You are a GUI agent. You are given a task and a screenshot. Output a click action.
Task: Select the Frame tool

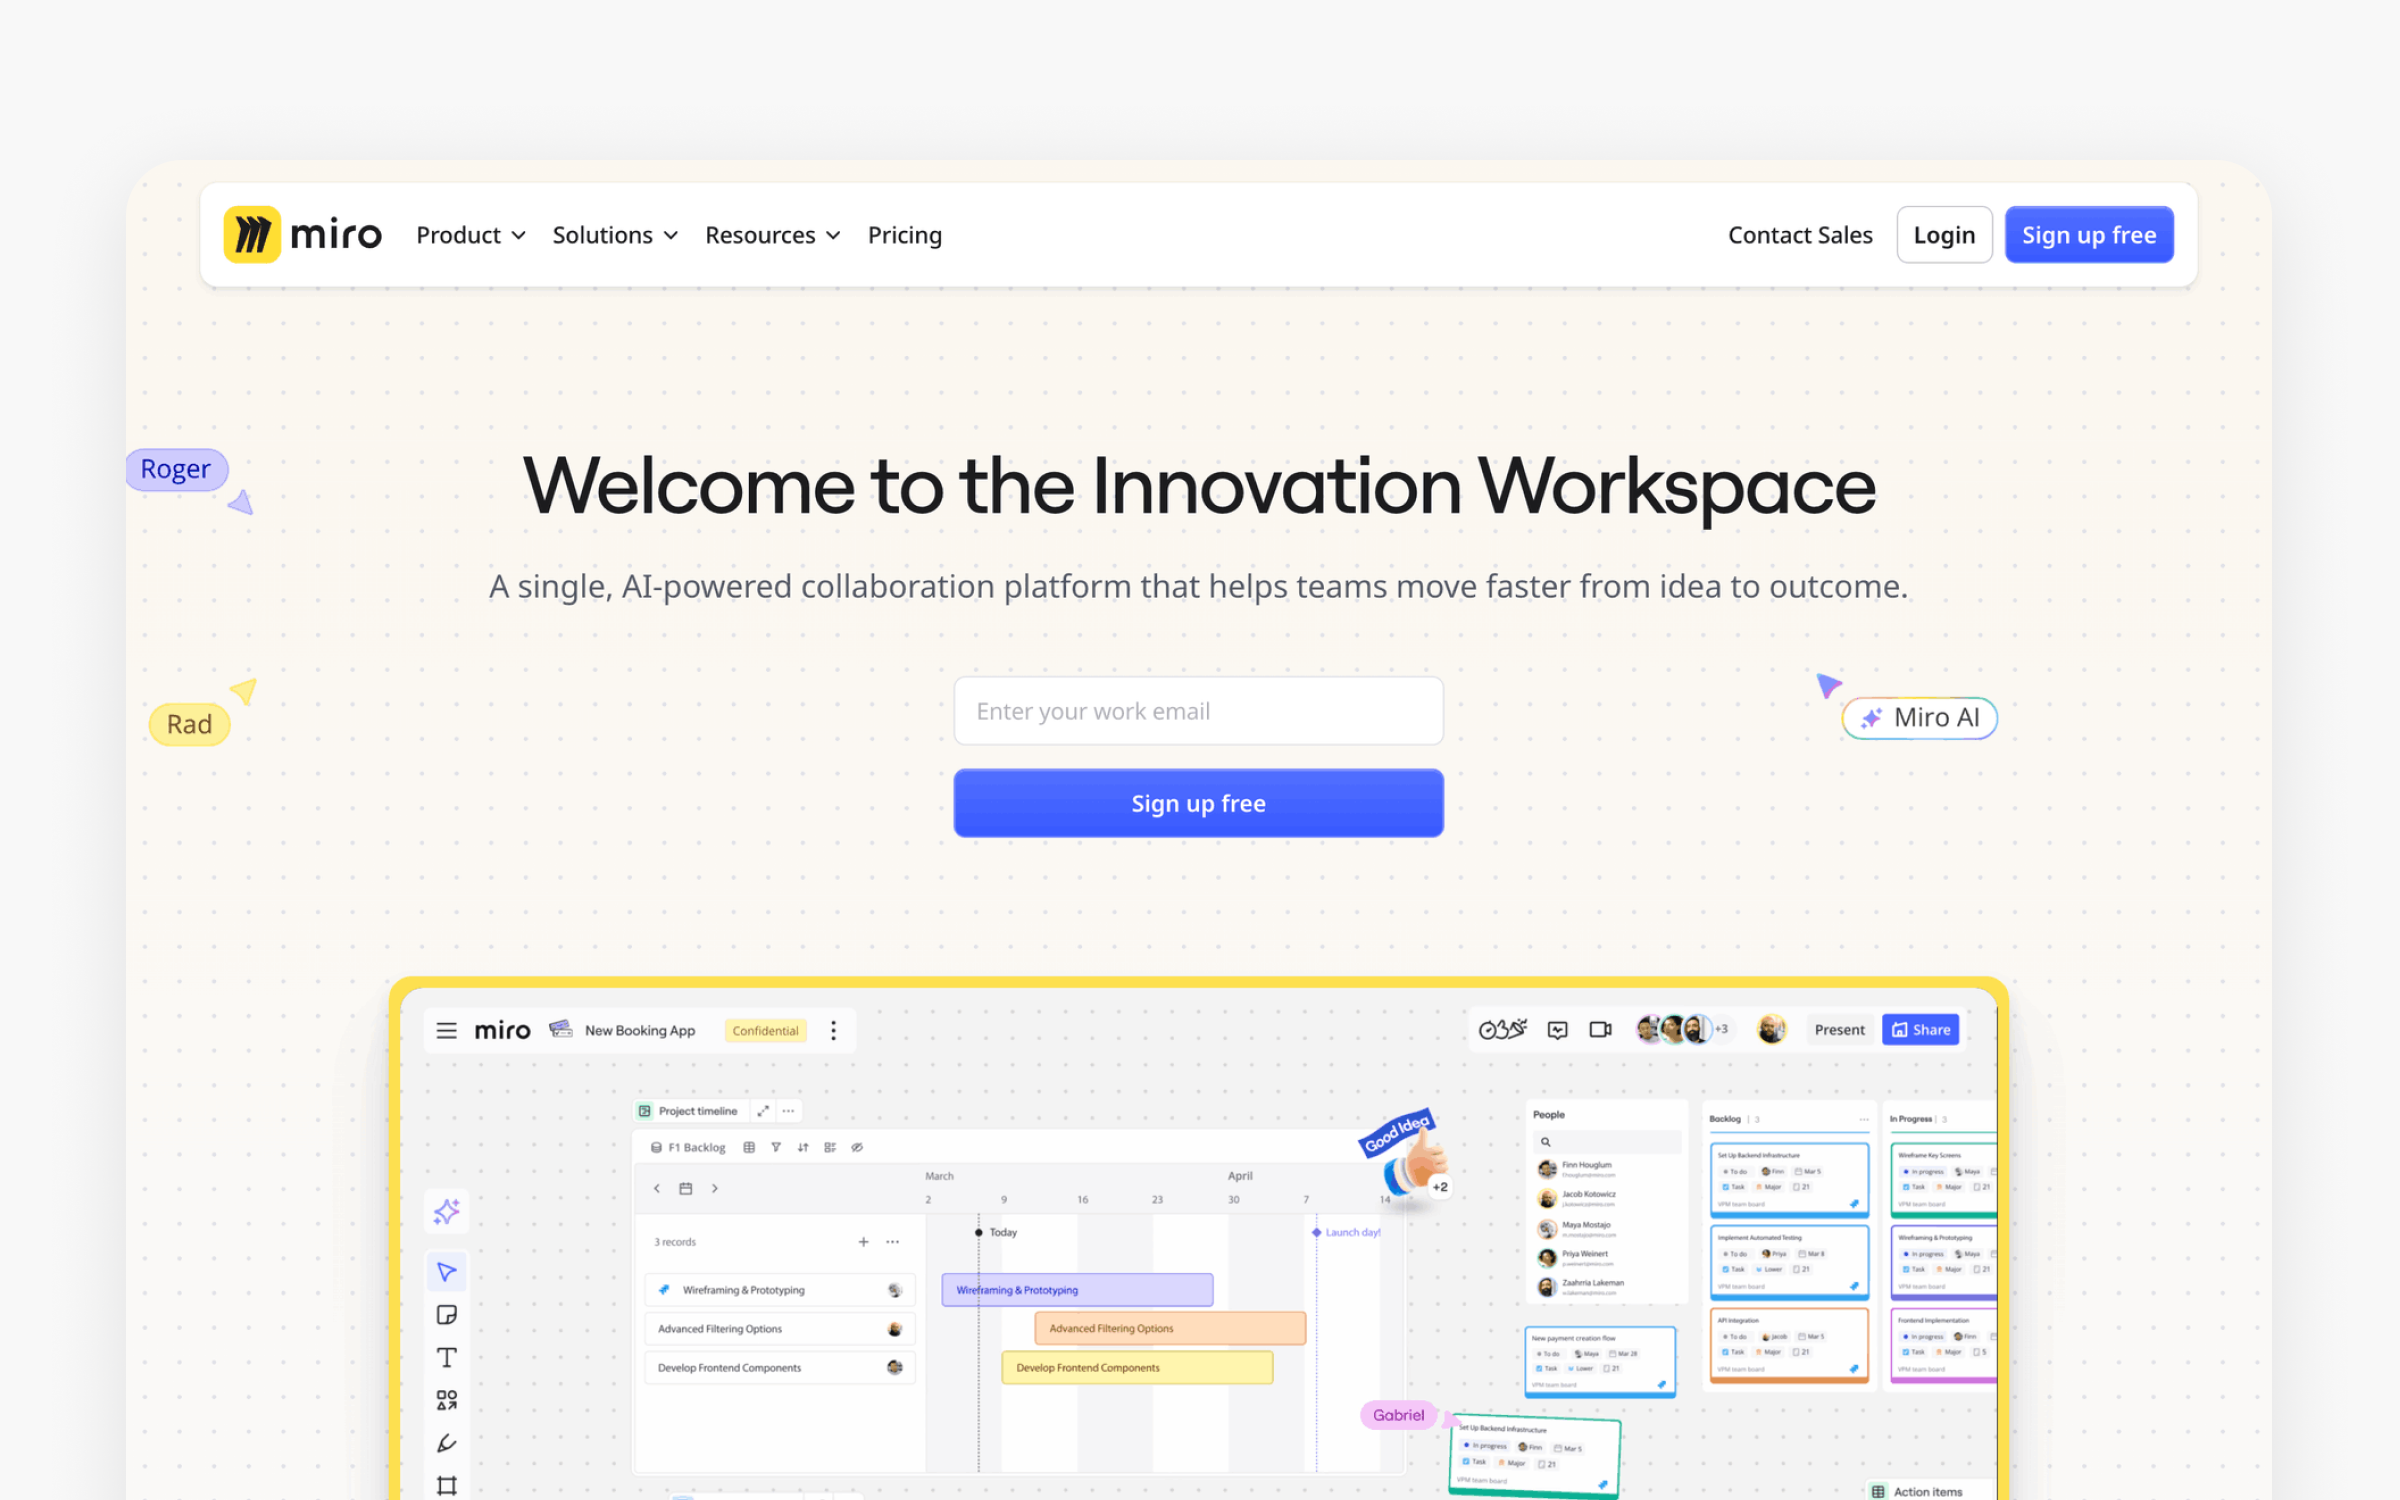pyautogui.click(x=447, y=1484)
